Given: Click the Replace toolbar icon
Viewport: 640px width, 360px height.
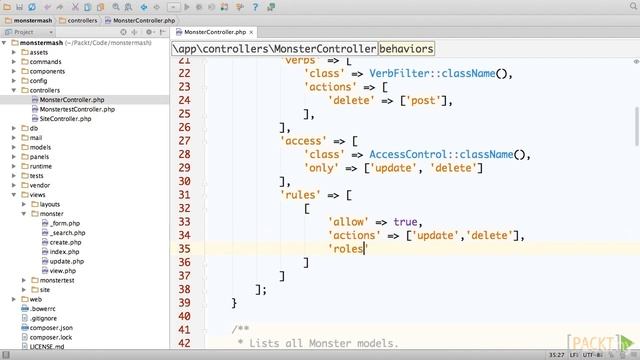Looking at the screenshot, I should click(128, 7).
